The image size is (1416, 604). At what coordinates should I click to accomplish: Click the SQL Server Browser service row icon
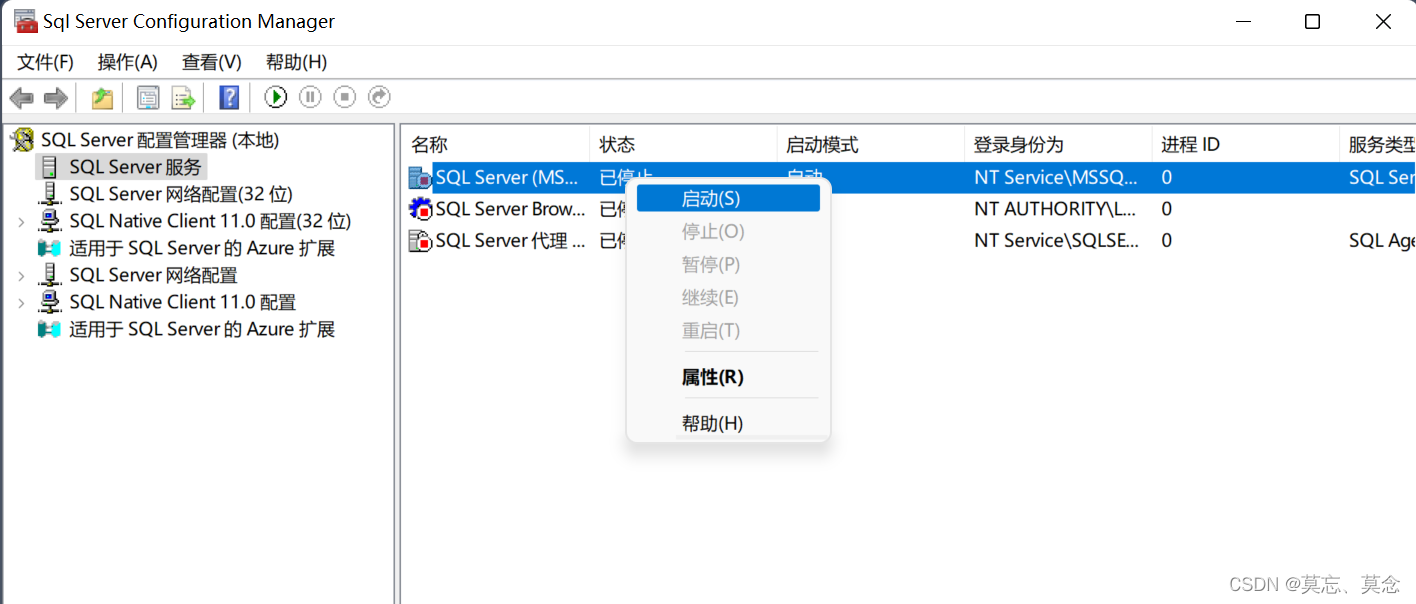click(421, 209)
